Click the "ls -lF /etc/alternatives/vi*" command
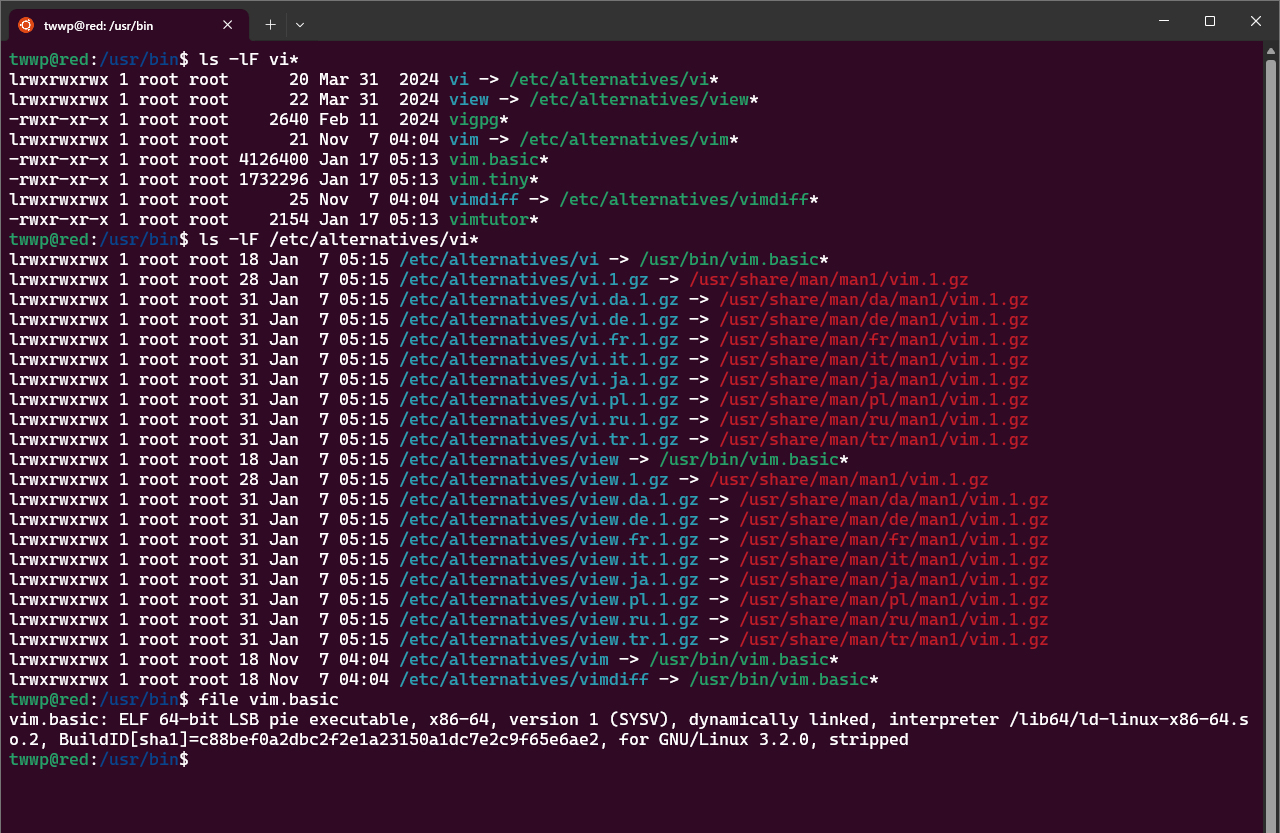1280x833 pixels. (x=339, y=240)
